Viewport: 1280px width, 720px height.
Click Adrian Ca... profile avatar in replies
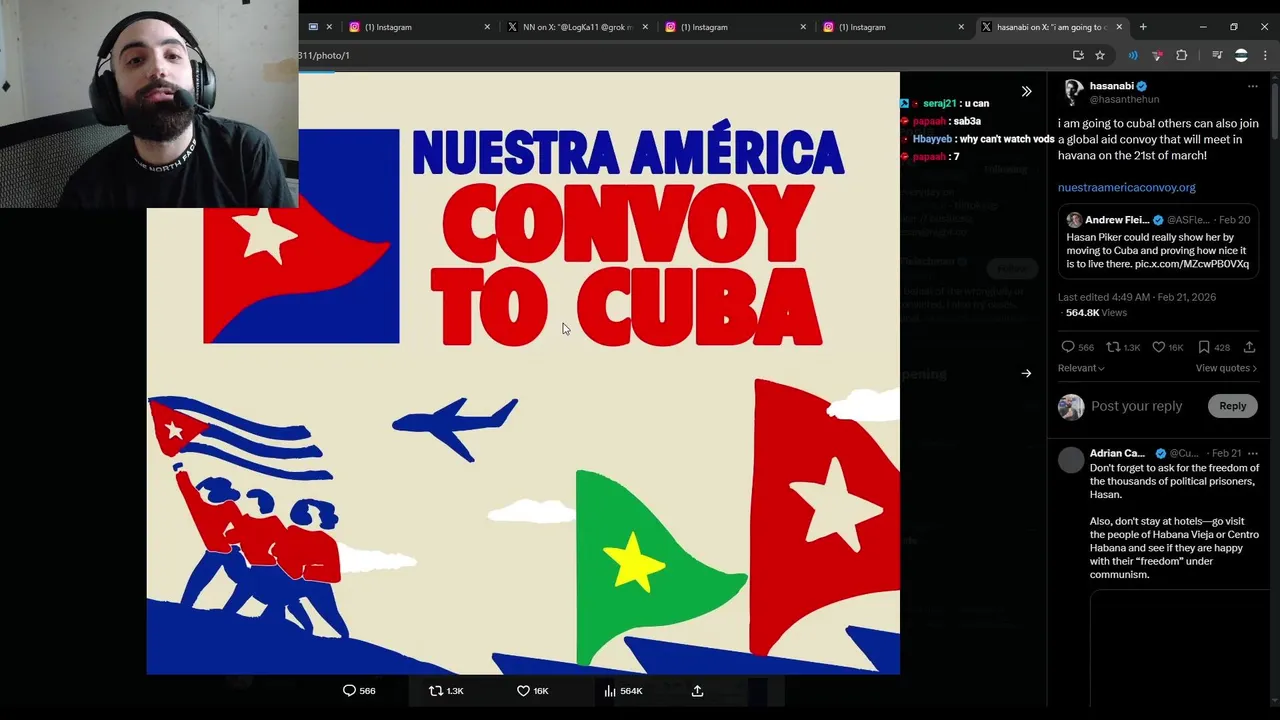1071,460
